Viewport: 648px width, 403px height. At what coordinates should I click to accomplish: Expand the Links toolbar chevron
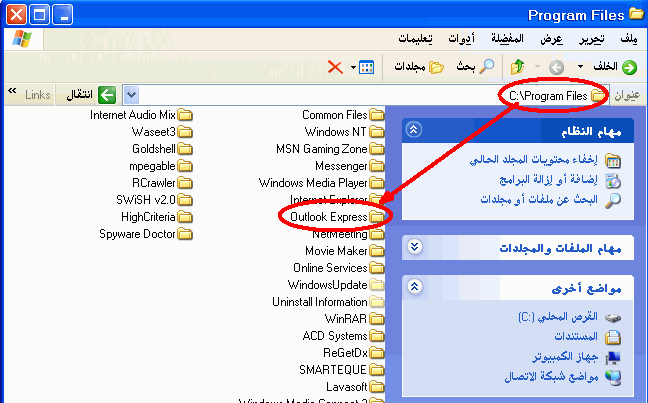point(12,91)
